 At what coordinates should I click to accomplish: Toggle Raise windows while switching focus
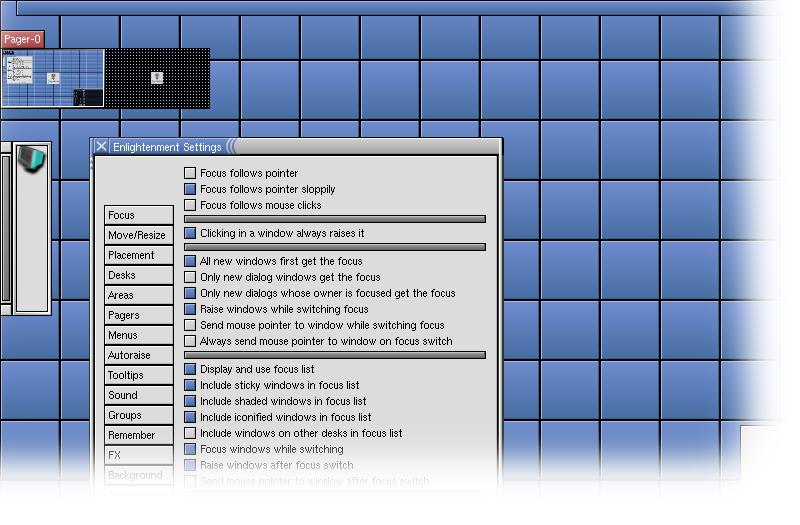click(190, 309)
